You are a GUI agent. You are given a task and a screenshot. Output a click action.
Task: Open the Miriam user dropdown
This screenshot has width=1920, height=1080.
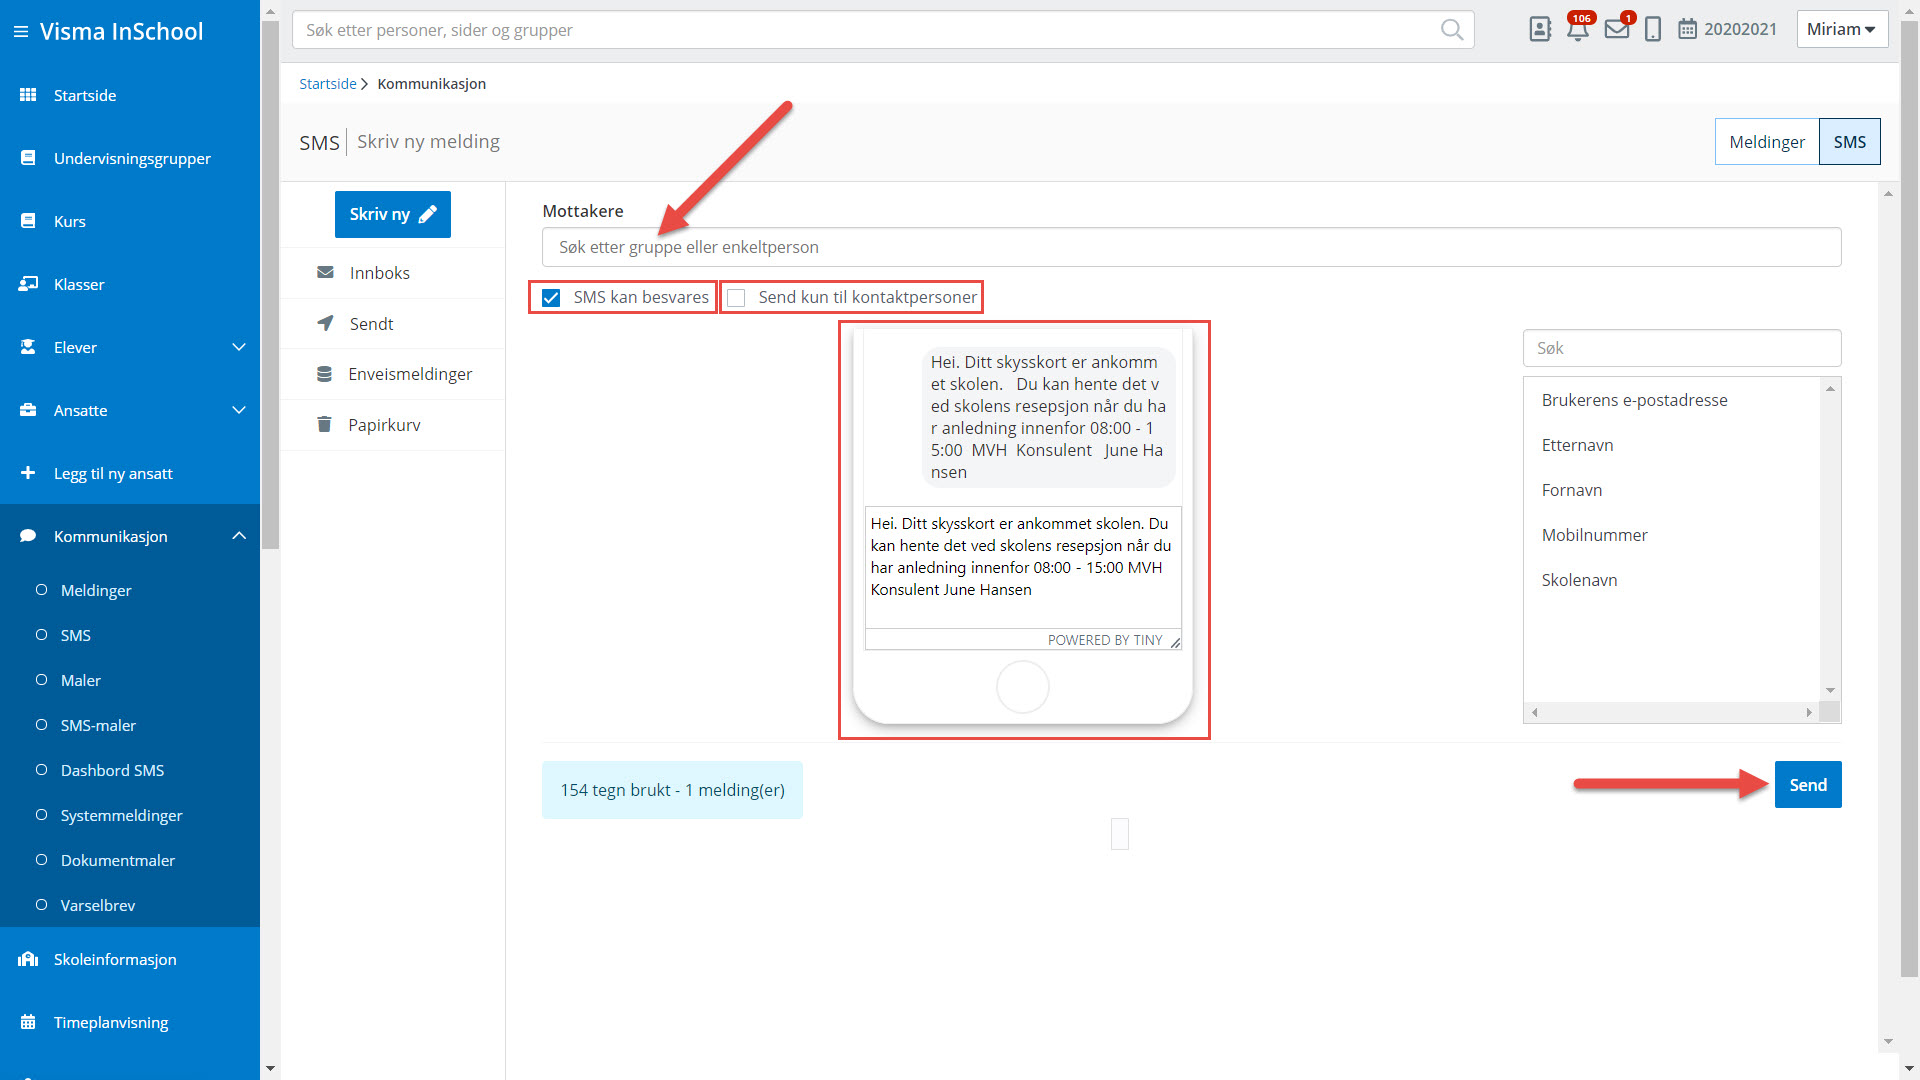1841,29
